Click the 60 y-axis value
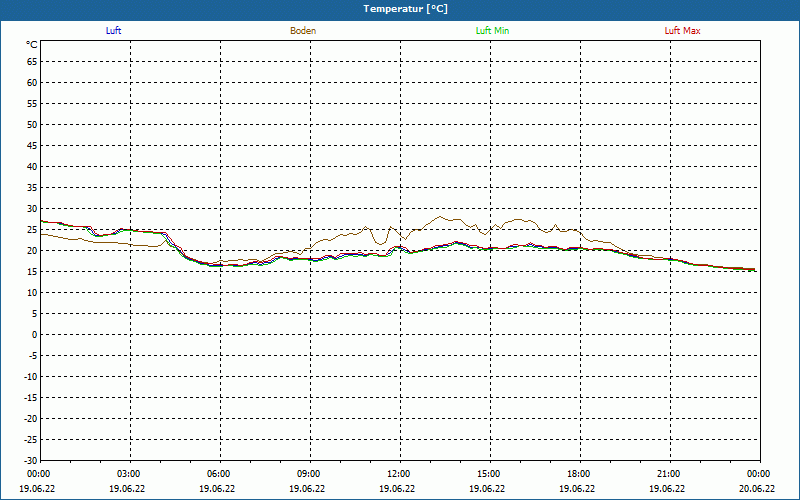800x500 pixels. pyautogui.click(x=32, y=83)
